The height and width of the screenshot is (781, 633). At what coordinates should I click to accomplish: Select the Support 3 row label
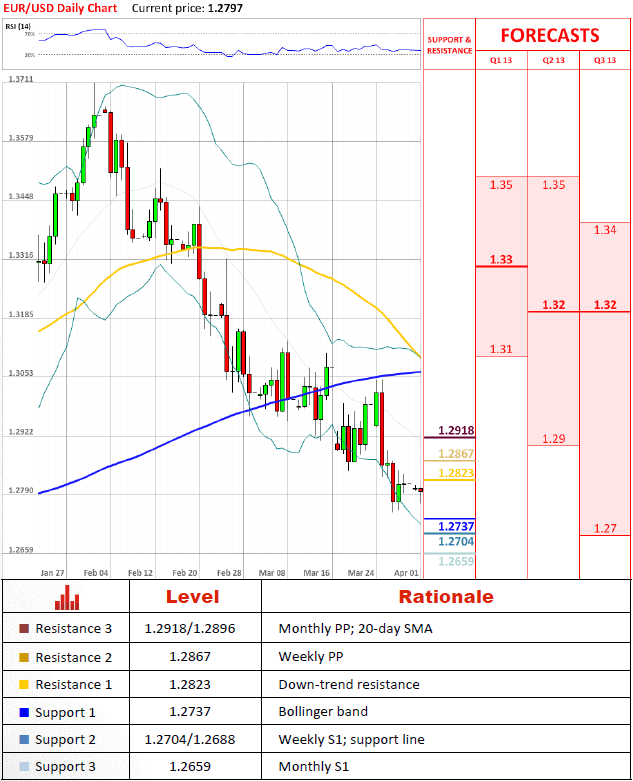(x=65, y=767)
